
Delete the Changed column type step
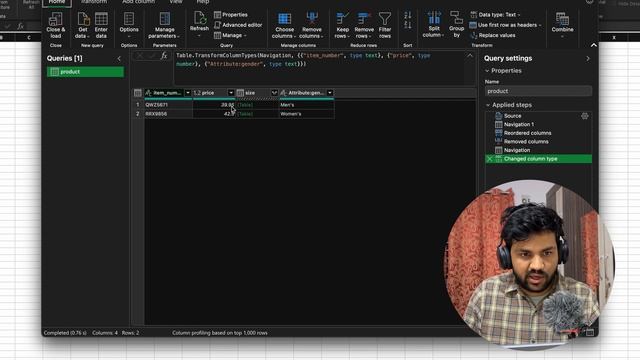(x=489, y=159)
